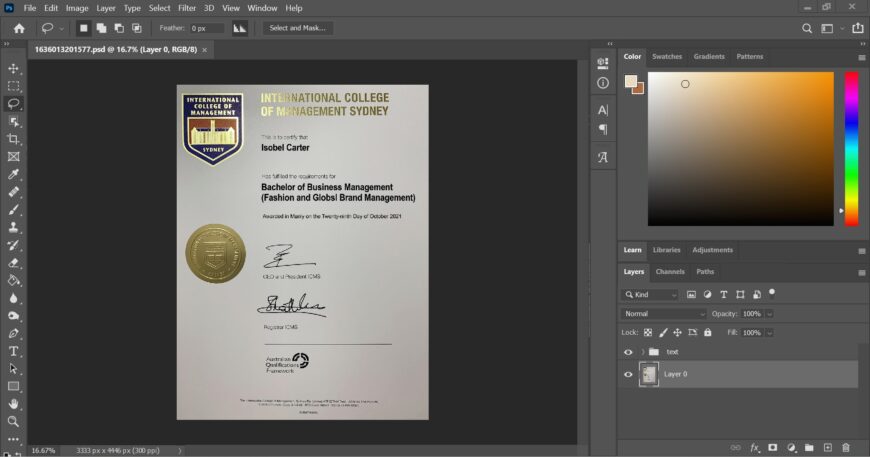Image resolution: width=870 pixels, height=457 pixels.
Task: Open the workspace switcher dropdown
Action: (x=842, y=28)
